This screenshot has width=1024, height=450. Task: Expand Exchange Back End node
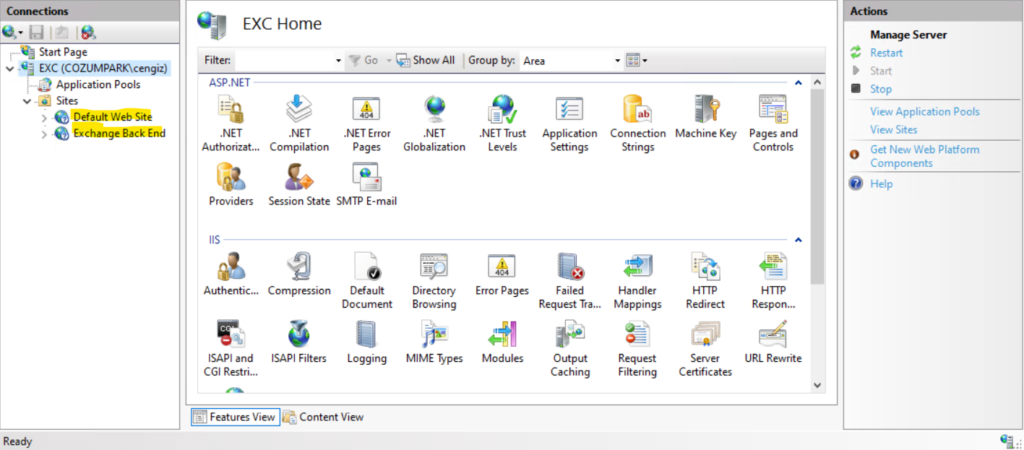44,134
